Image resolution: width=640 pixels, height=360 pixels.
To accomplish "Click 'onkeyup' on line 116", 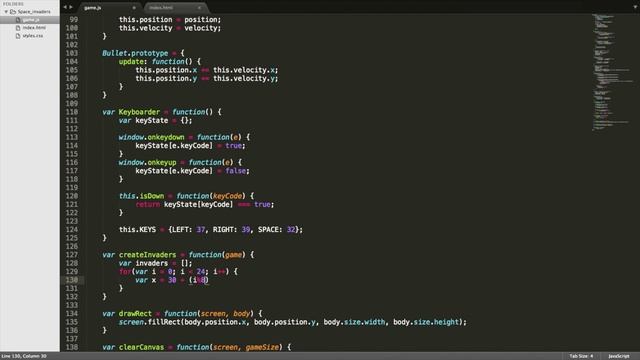I will [162, 162].
